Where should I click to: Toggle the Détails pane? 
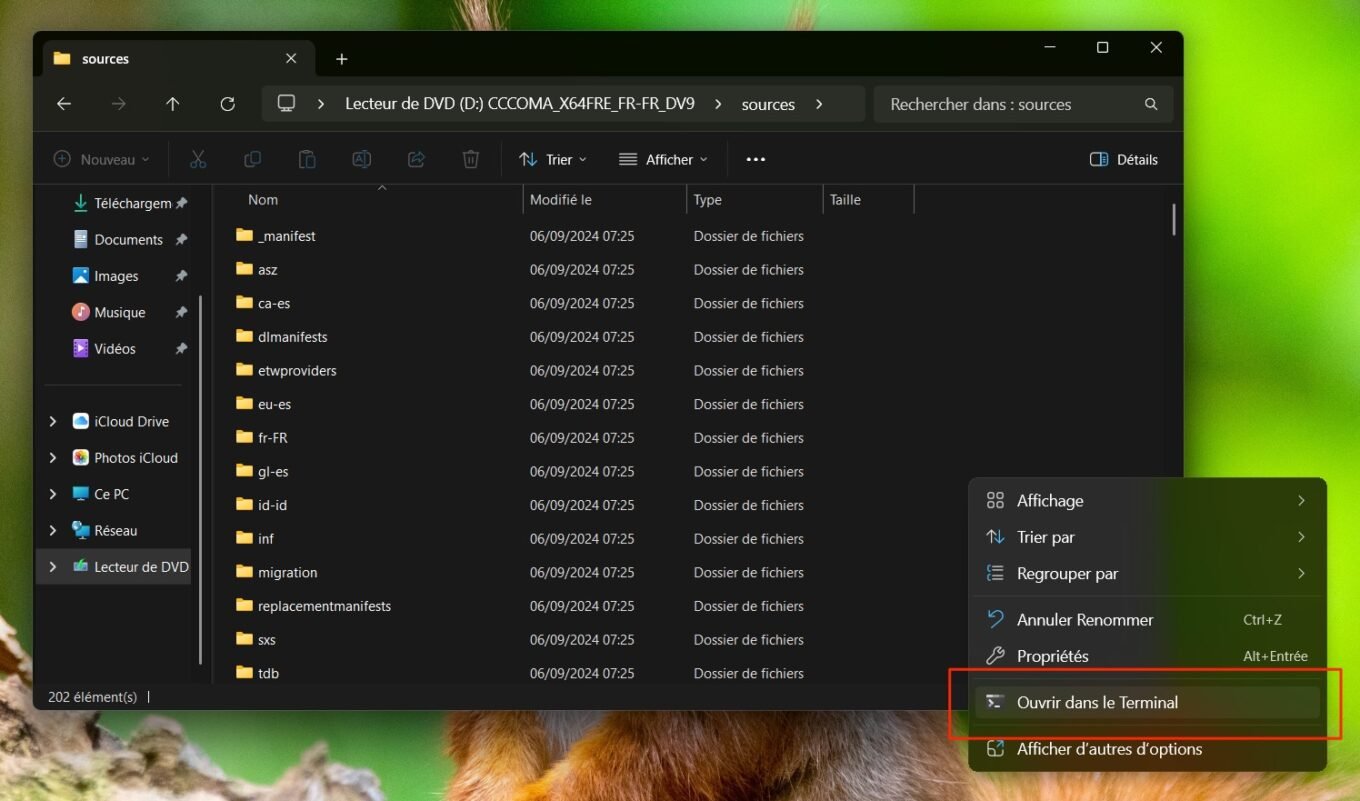[1123, 159]
